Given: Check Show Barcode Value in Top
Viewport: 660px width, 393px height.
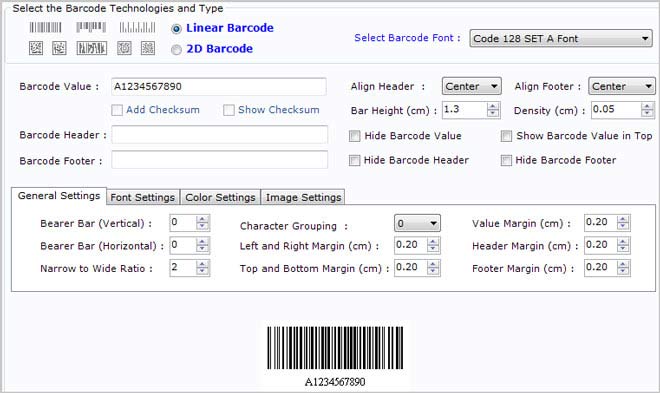Looking at the screenshot, I should 506,136.
